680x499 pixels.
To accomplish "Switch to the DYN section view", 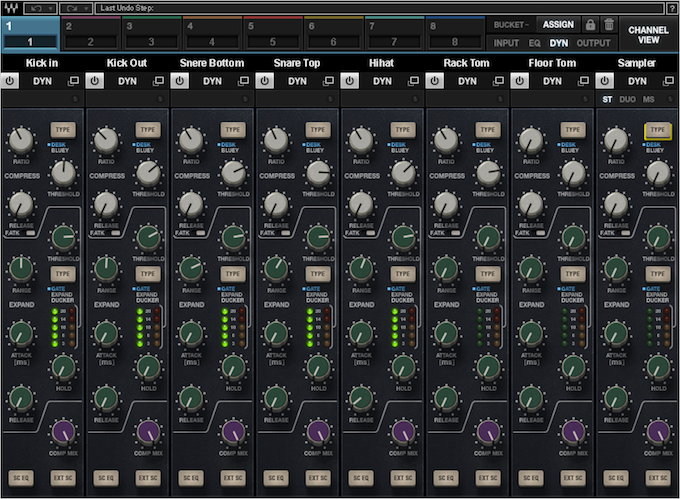I will click(x=559, y=43).
